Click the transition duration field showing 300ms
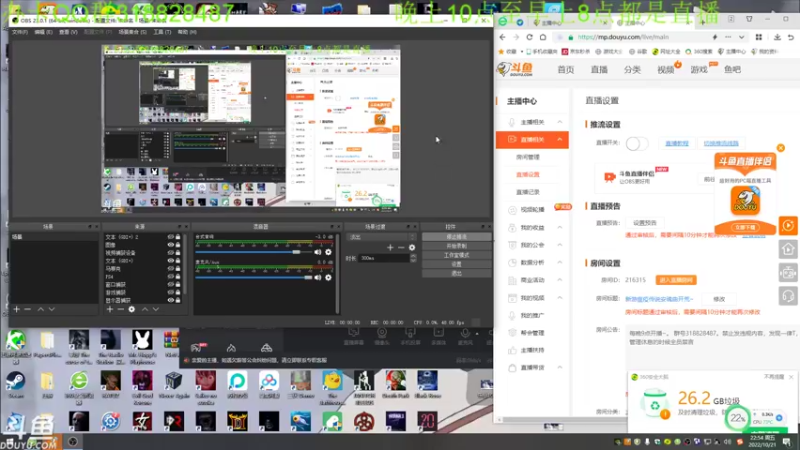 (x=385, y=258)
